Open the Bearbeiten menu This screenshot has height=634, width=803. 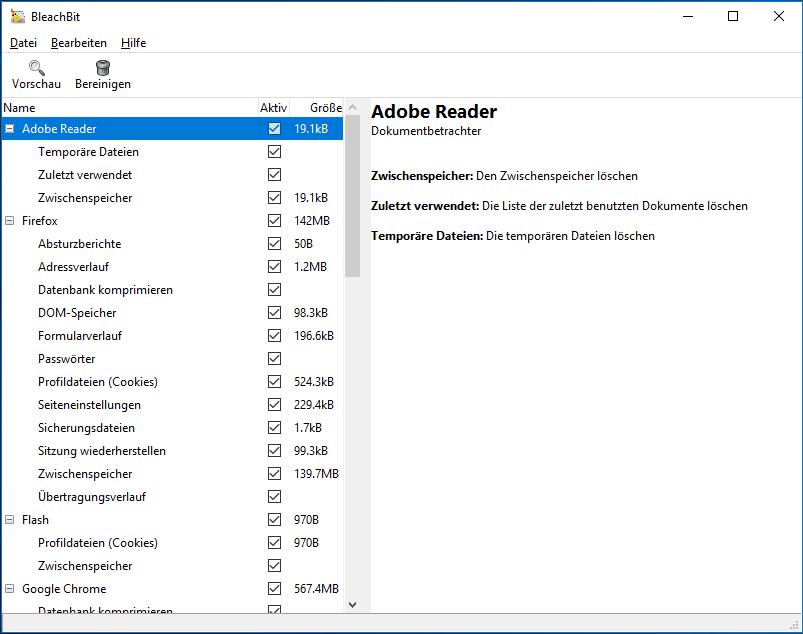79,43
